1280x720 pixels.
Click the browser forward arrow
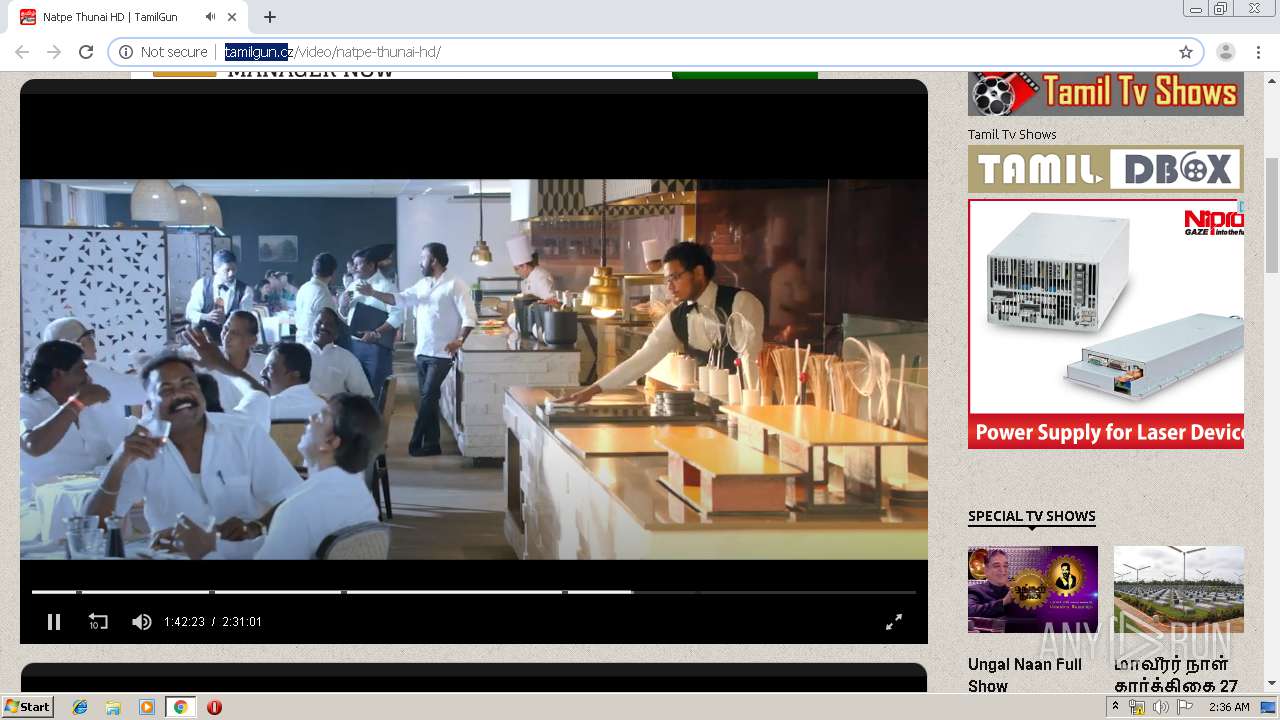[x=54, y=52]
